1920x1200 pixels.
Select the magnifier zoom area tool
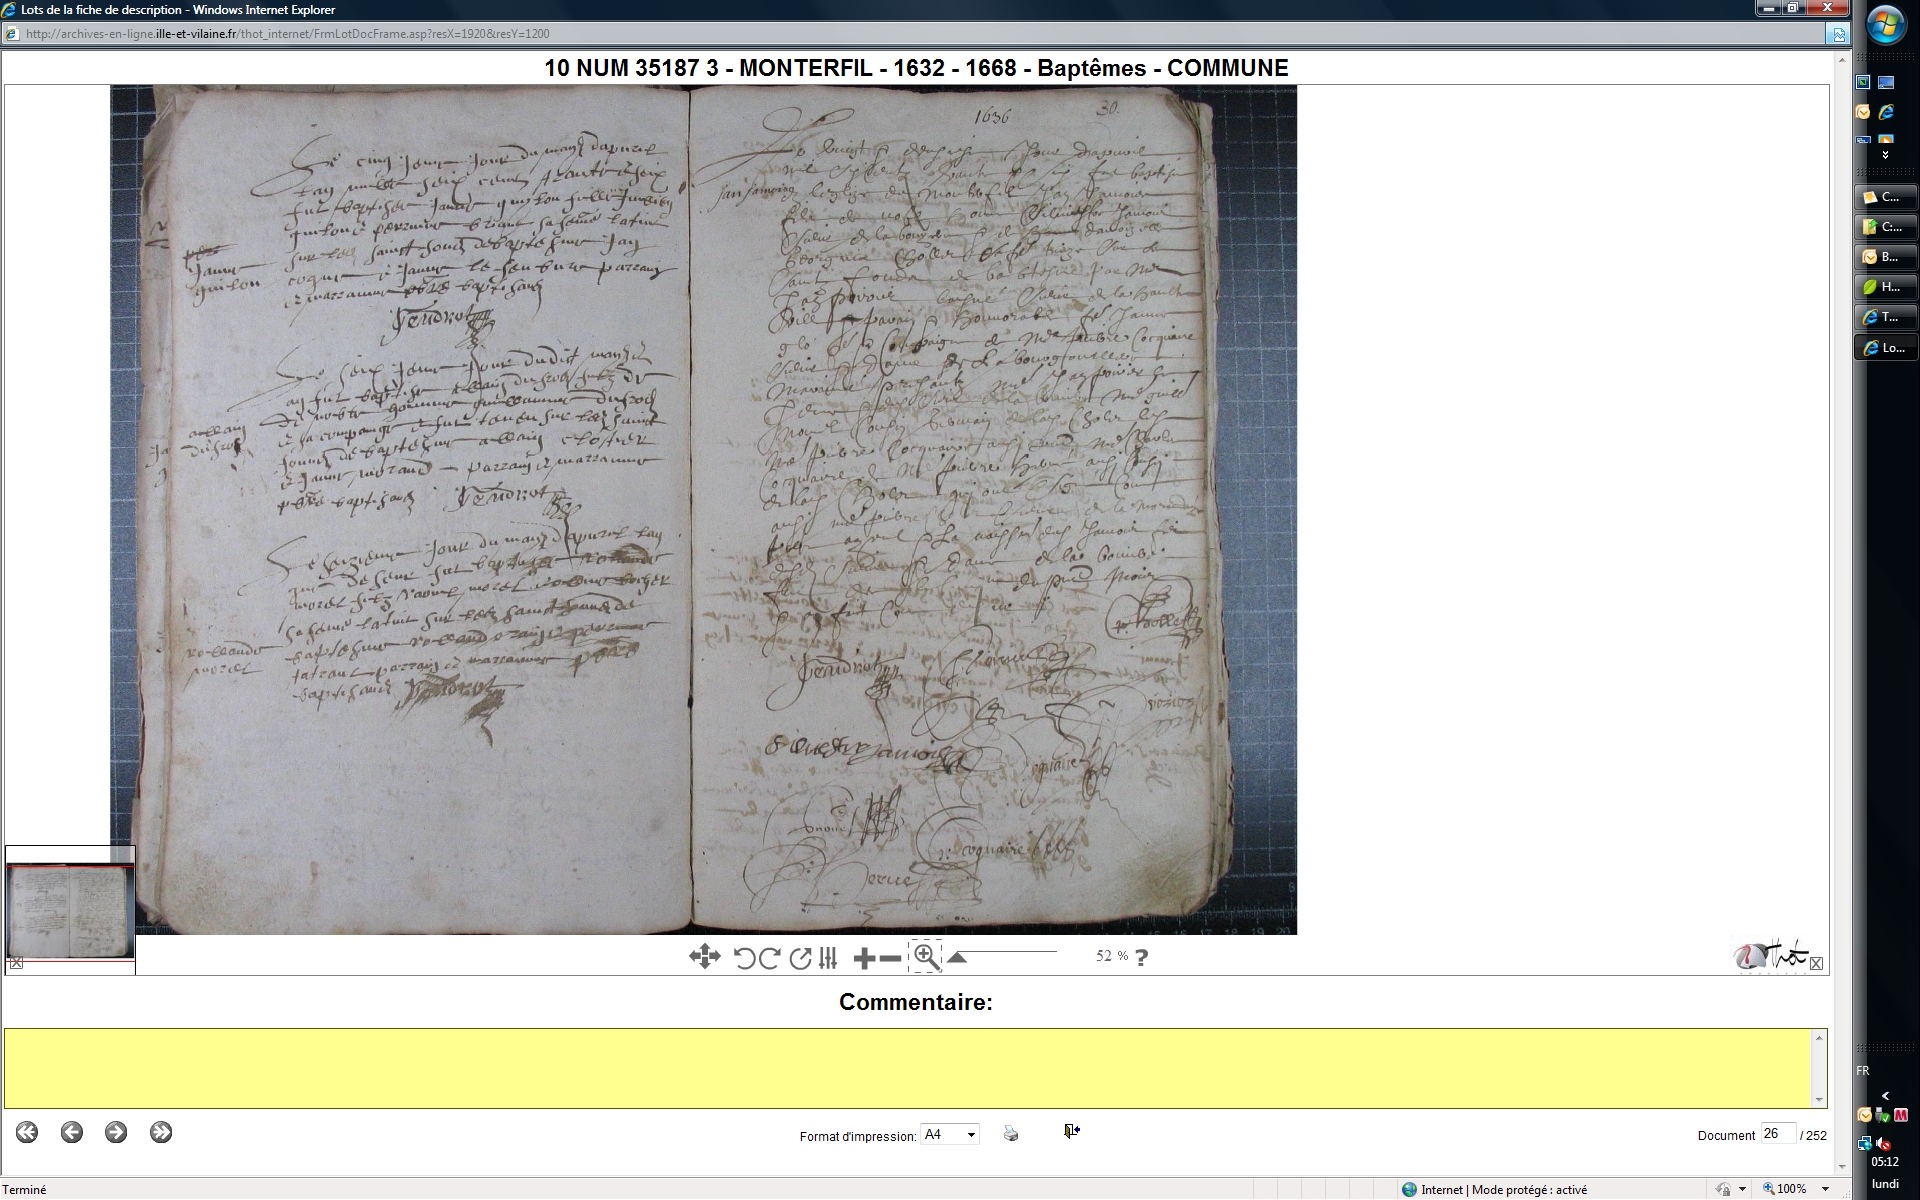click(x=926, y=957)
